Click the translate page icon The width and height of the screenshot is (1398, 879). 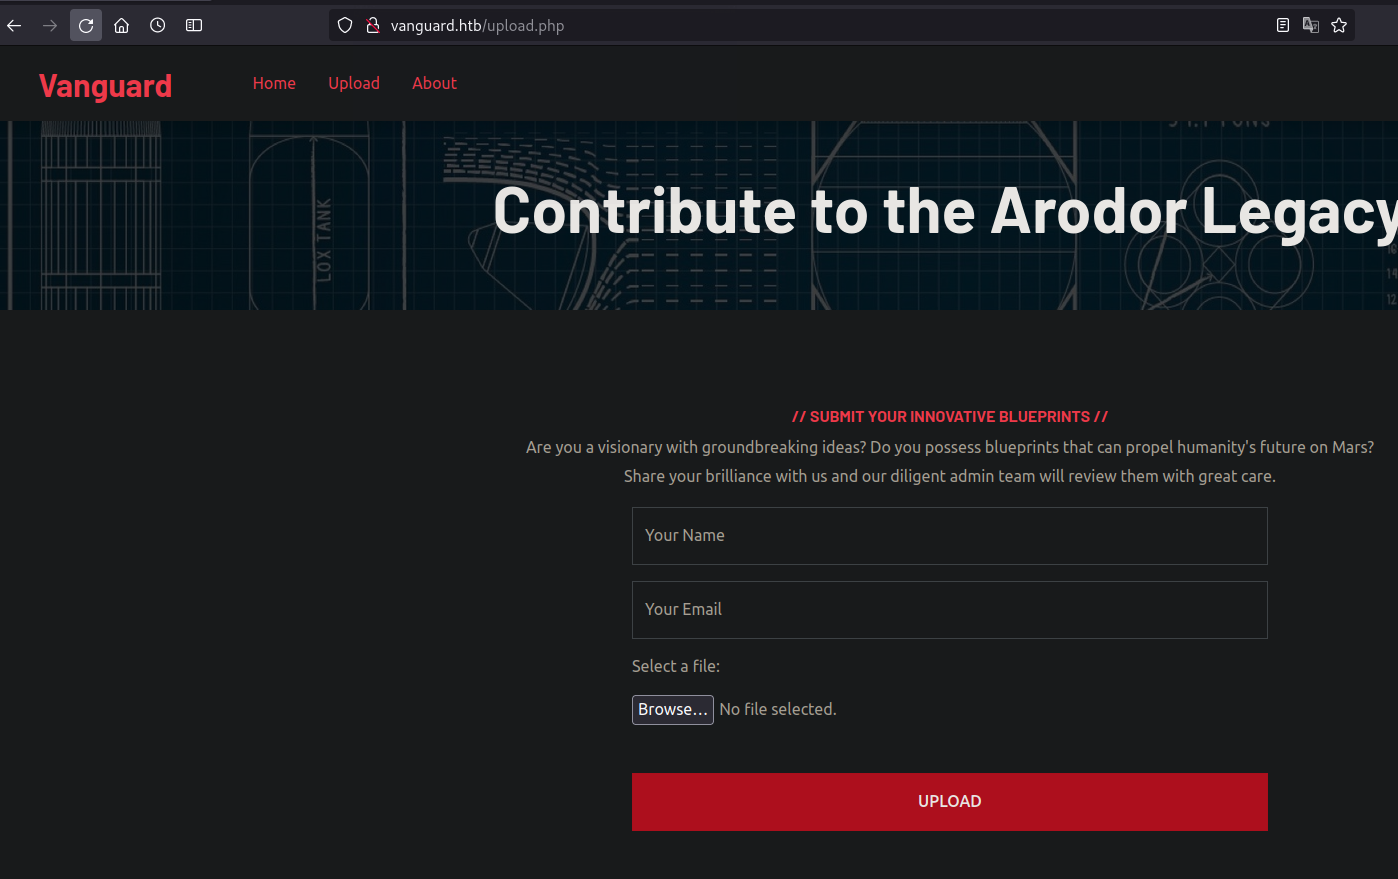1311,26
